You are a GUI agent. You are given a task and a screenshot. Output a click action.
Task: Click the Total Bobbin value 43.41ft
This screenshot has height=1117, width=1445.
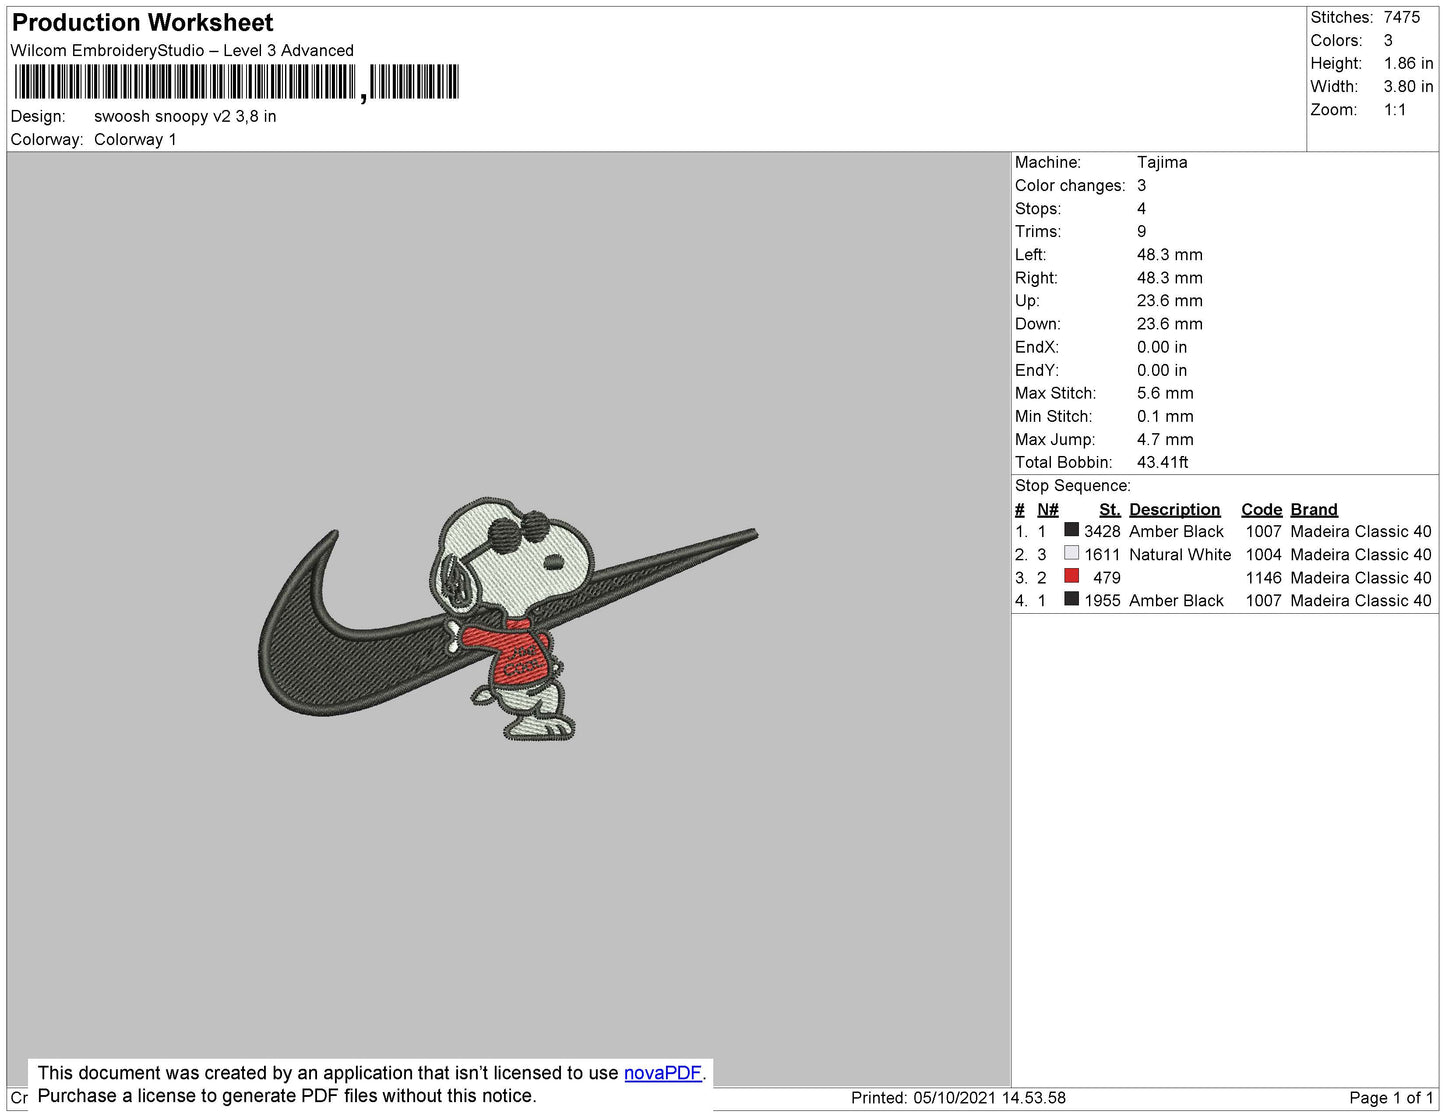coord(1162,462)
